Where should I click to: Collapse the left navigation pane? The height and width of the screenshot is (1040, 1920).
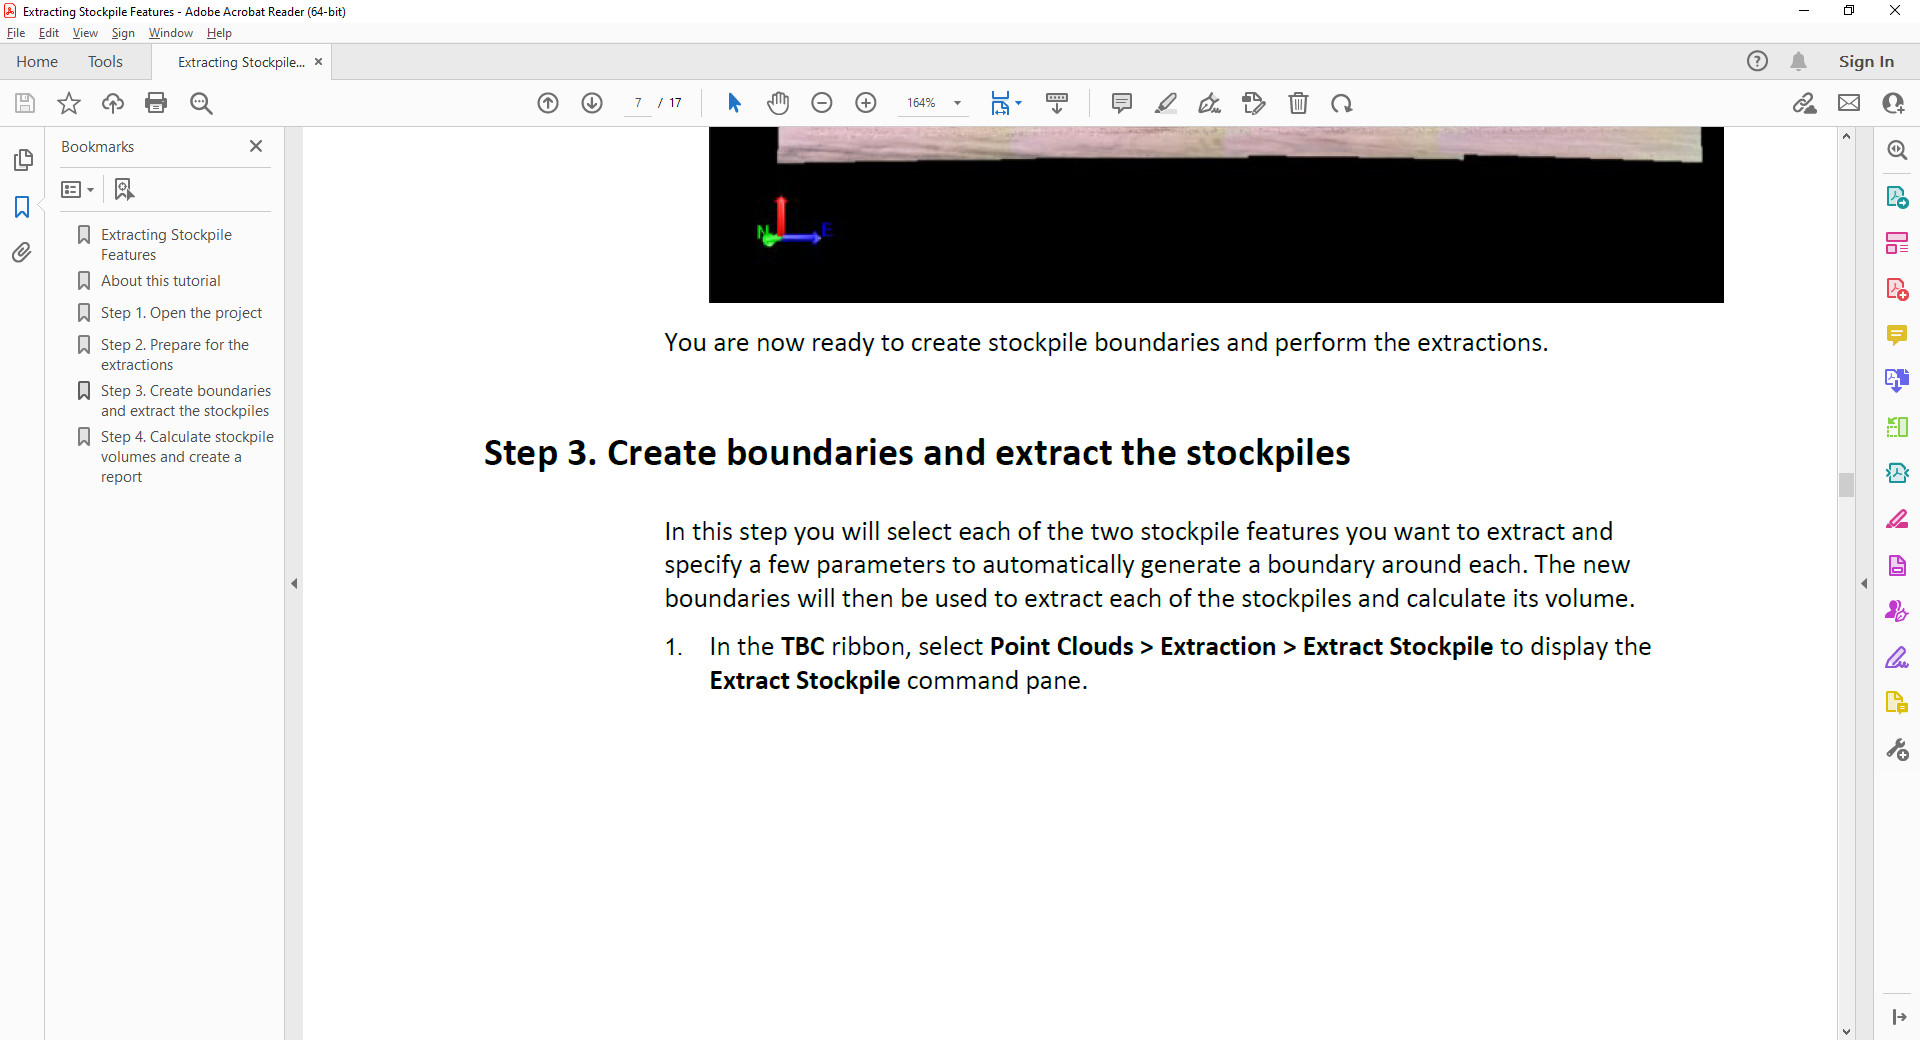pos(294,583)
